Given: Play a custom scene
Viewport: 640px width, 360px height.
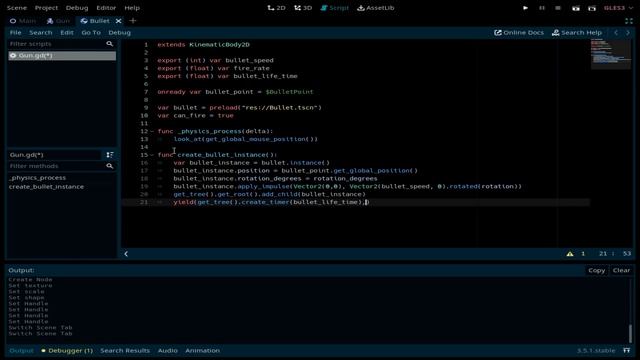Looking at the screenshot, I should tap(592, 8).
